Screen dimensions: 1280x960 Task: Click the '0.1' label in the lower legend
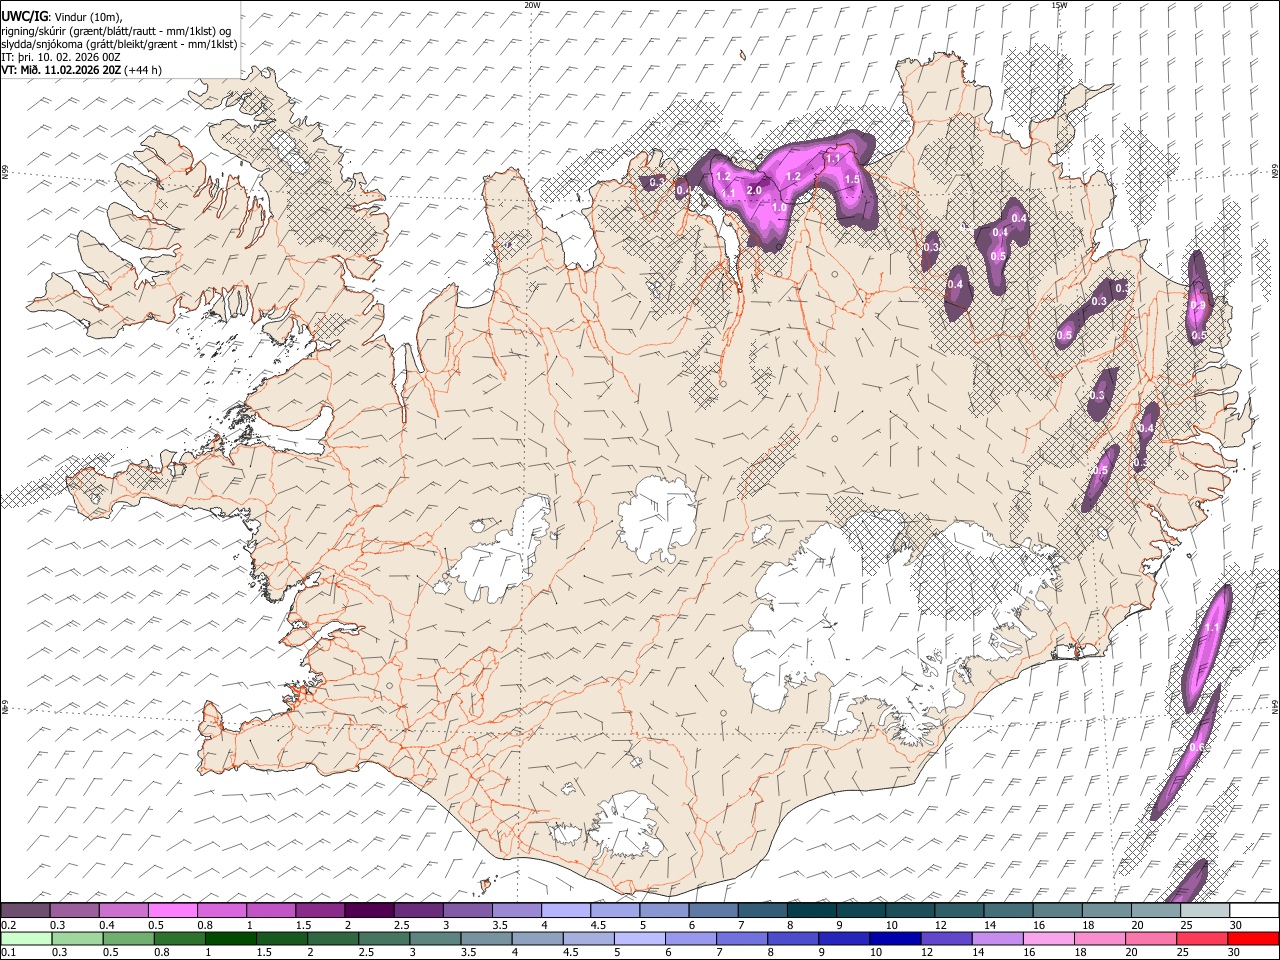pos(8,952)
